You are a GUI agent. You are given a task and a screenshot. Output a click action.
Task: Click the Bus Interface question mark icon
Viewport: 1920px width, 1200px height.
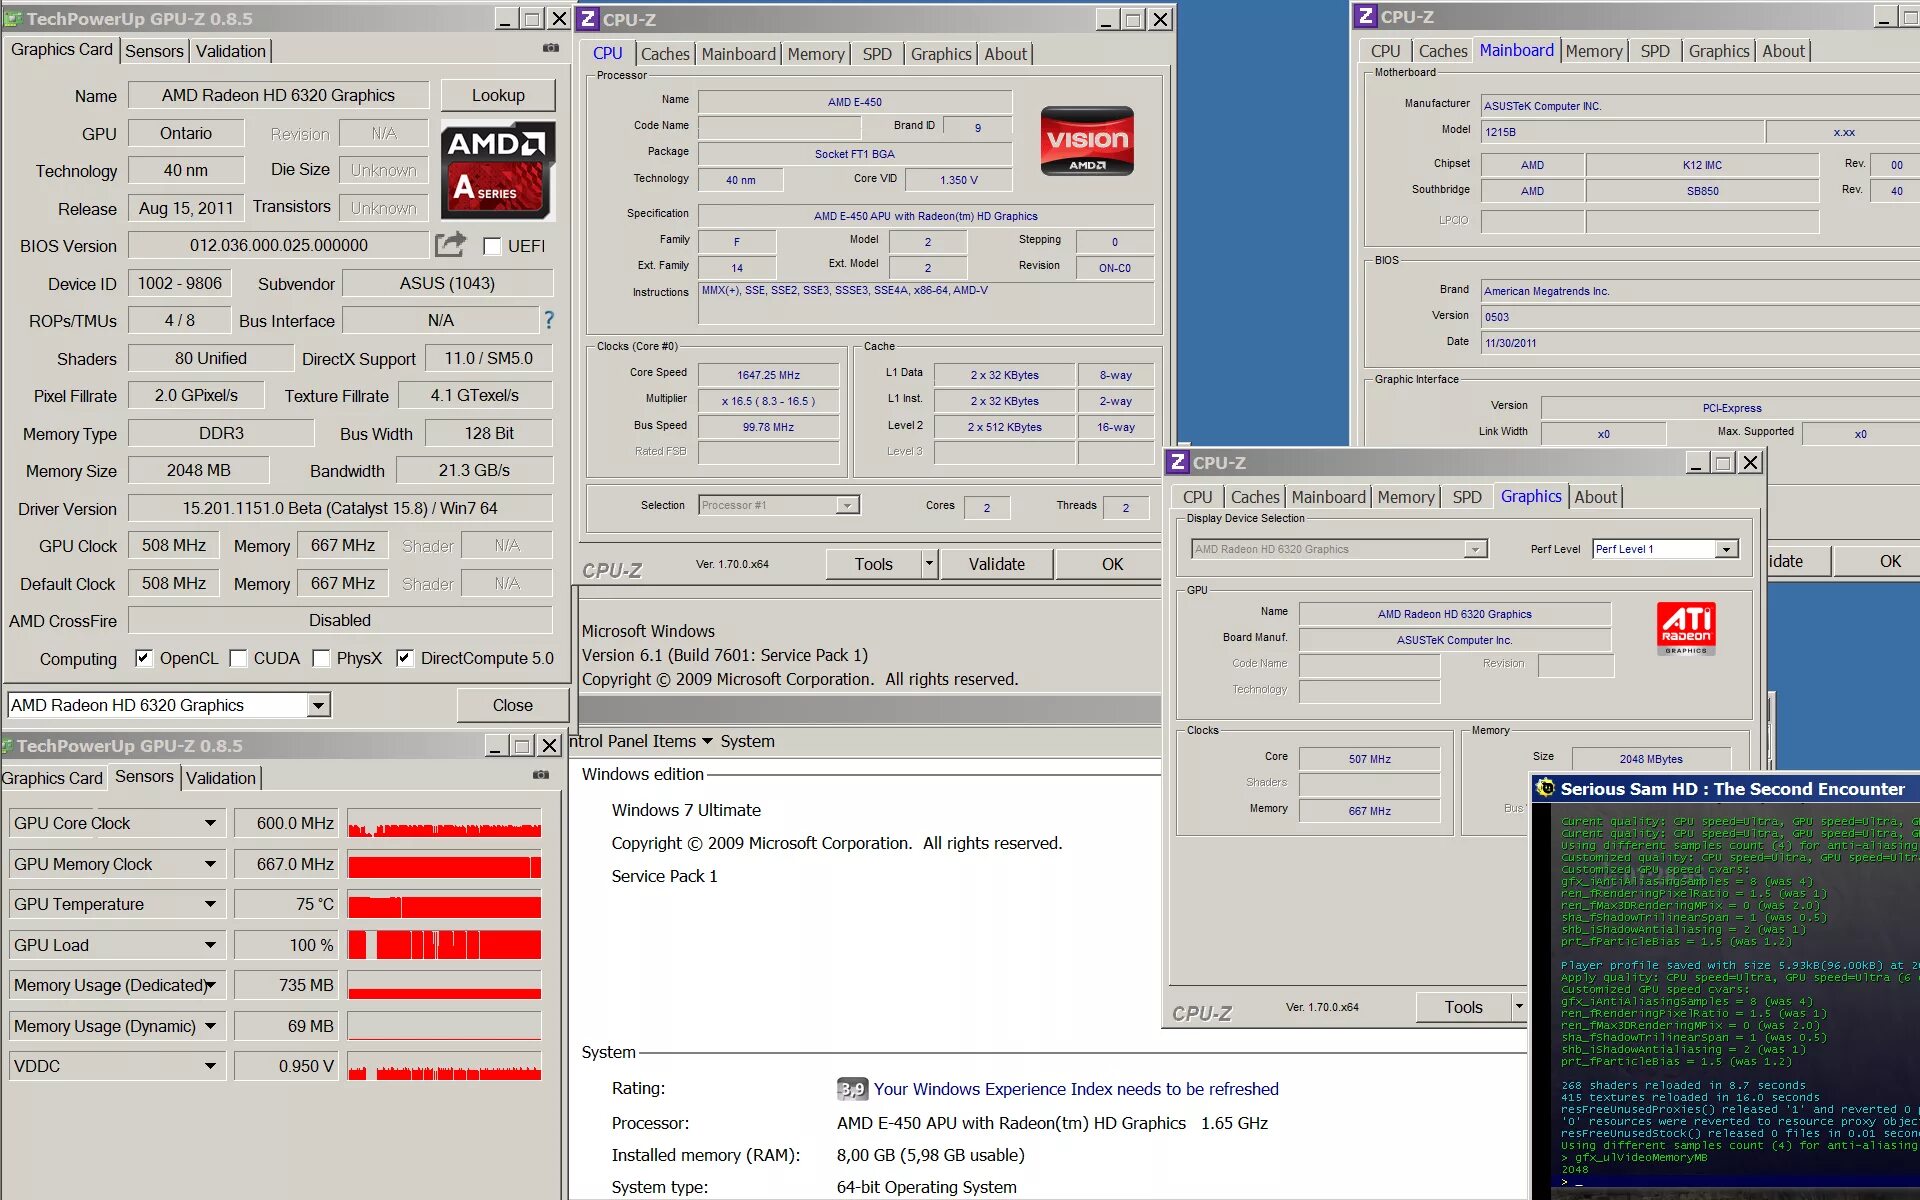(548, 320)
